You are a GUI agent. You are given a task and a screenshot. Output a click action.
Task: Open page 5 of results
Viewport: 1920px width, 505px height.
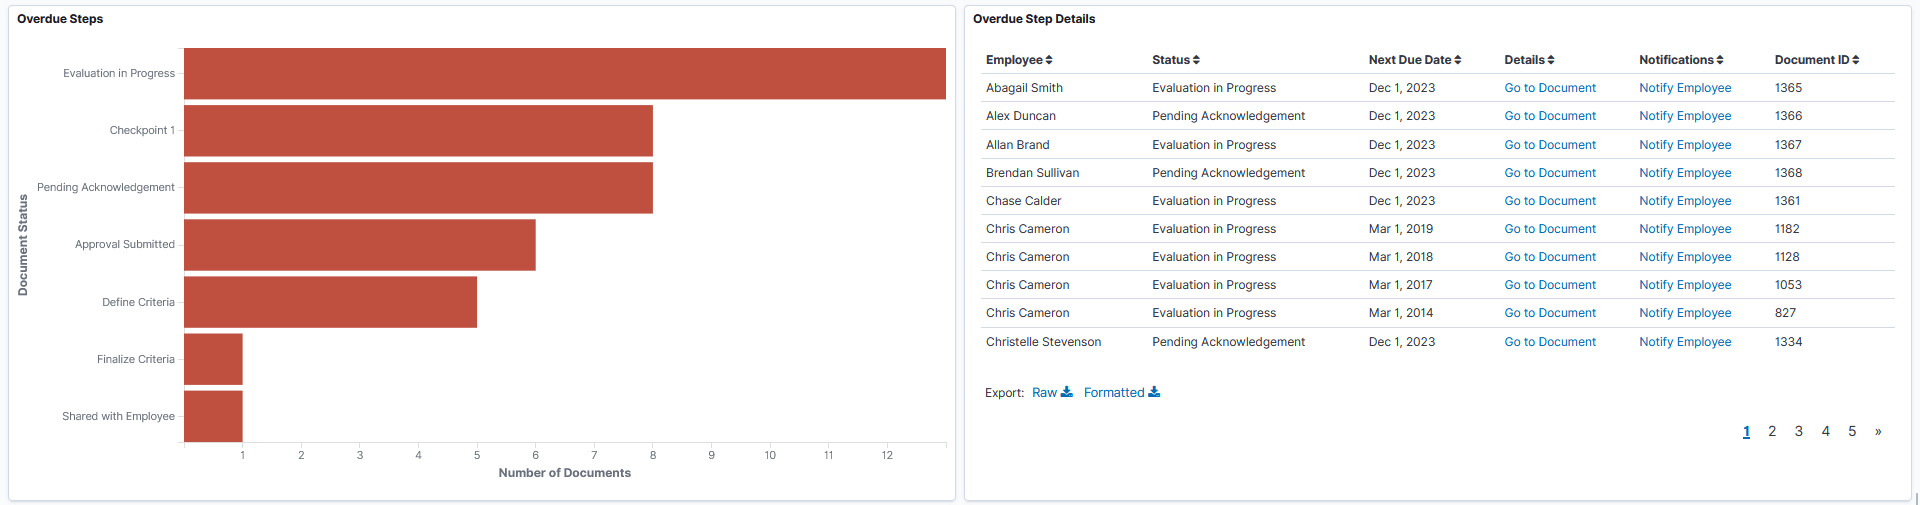pos(1852,432)
